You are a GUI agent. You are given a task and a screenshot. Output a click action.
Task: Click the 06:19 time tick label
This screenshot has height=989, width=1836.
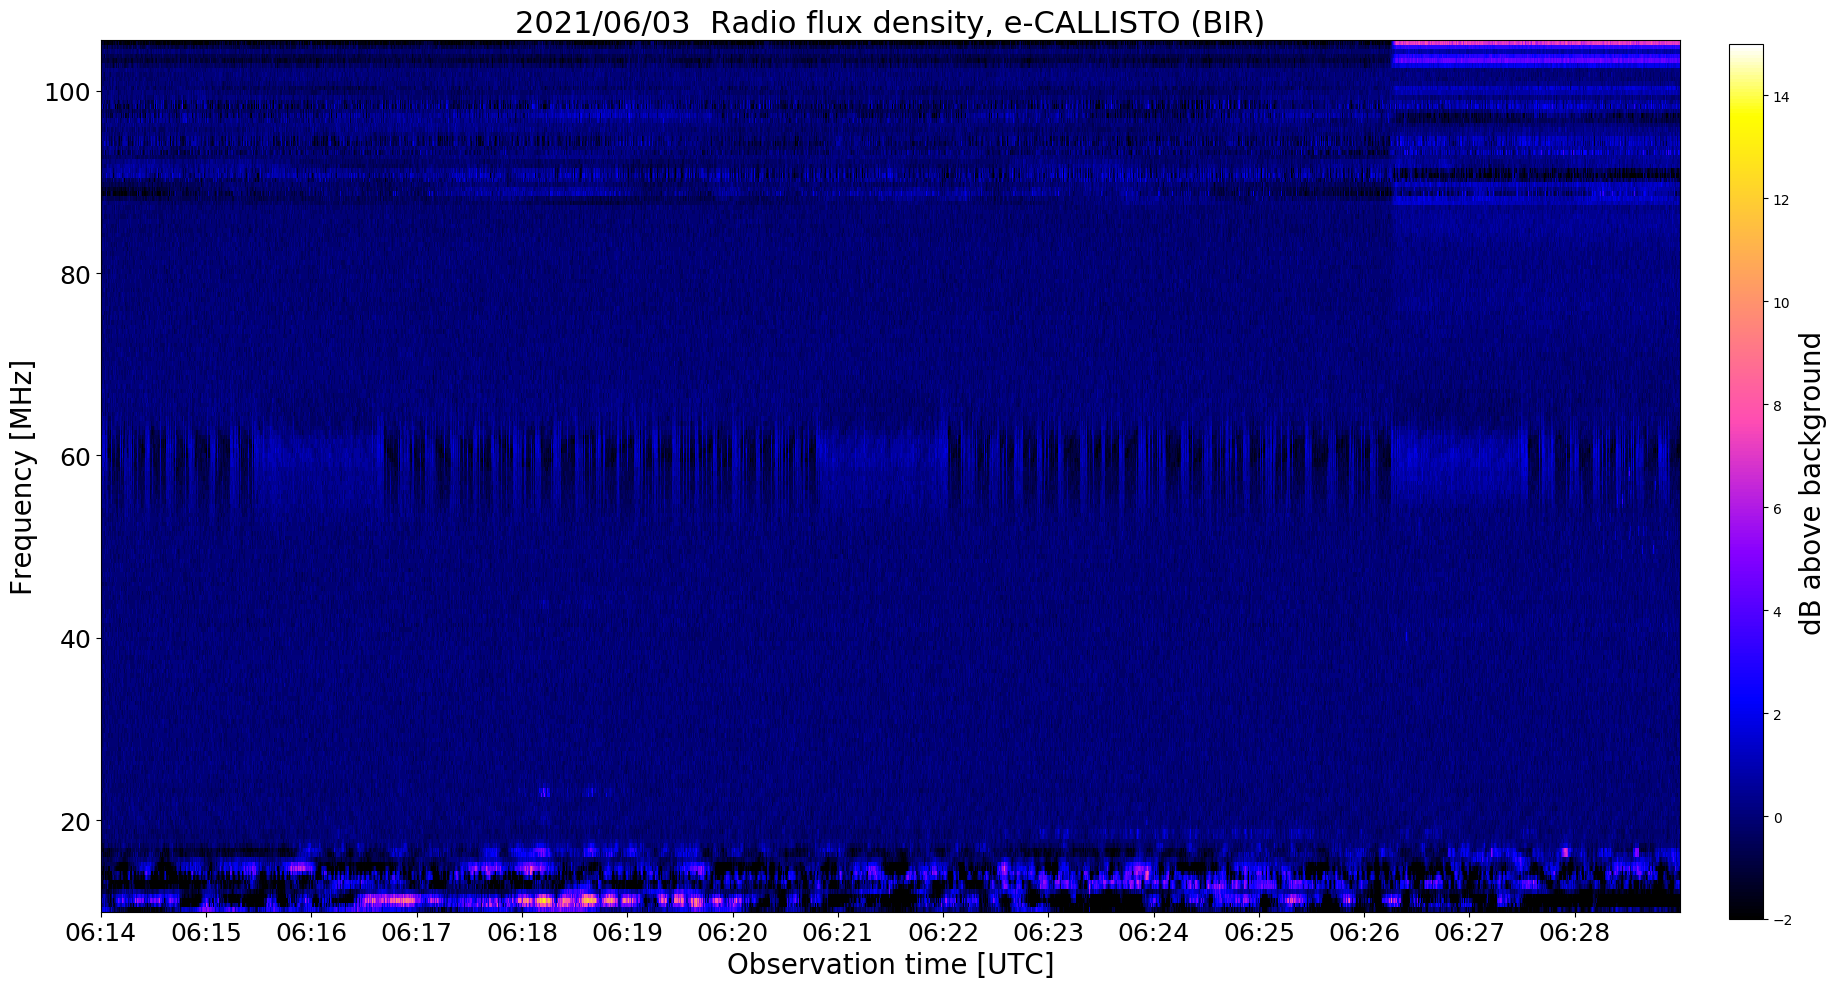click(x=627, y=933)
